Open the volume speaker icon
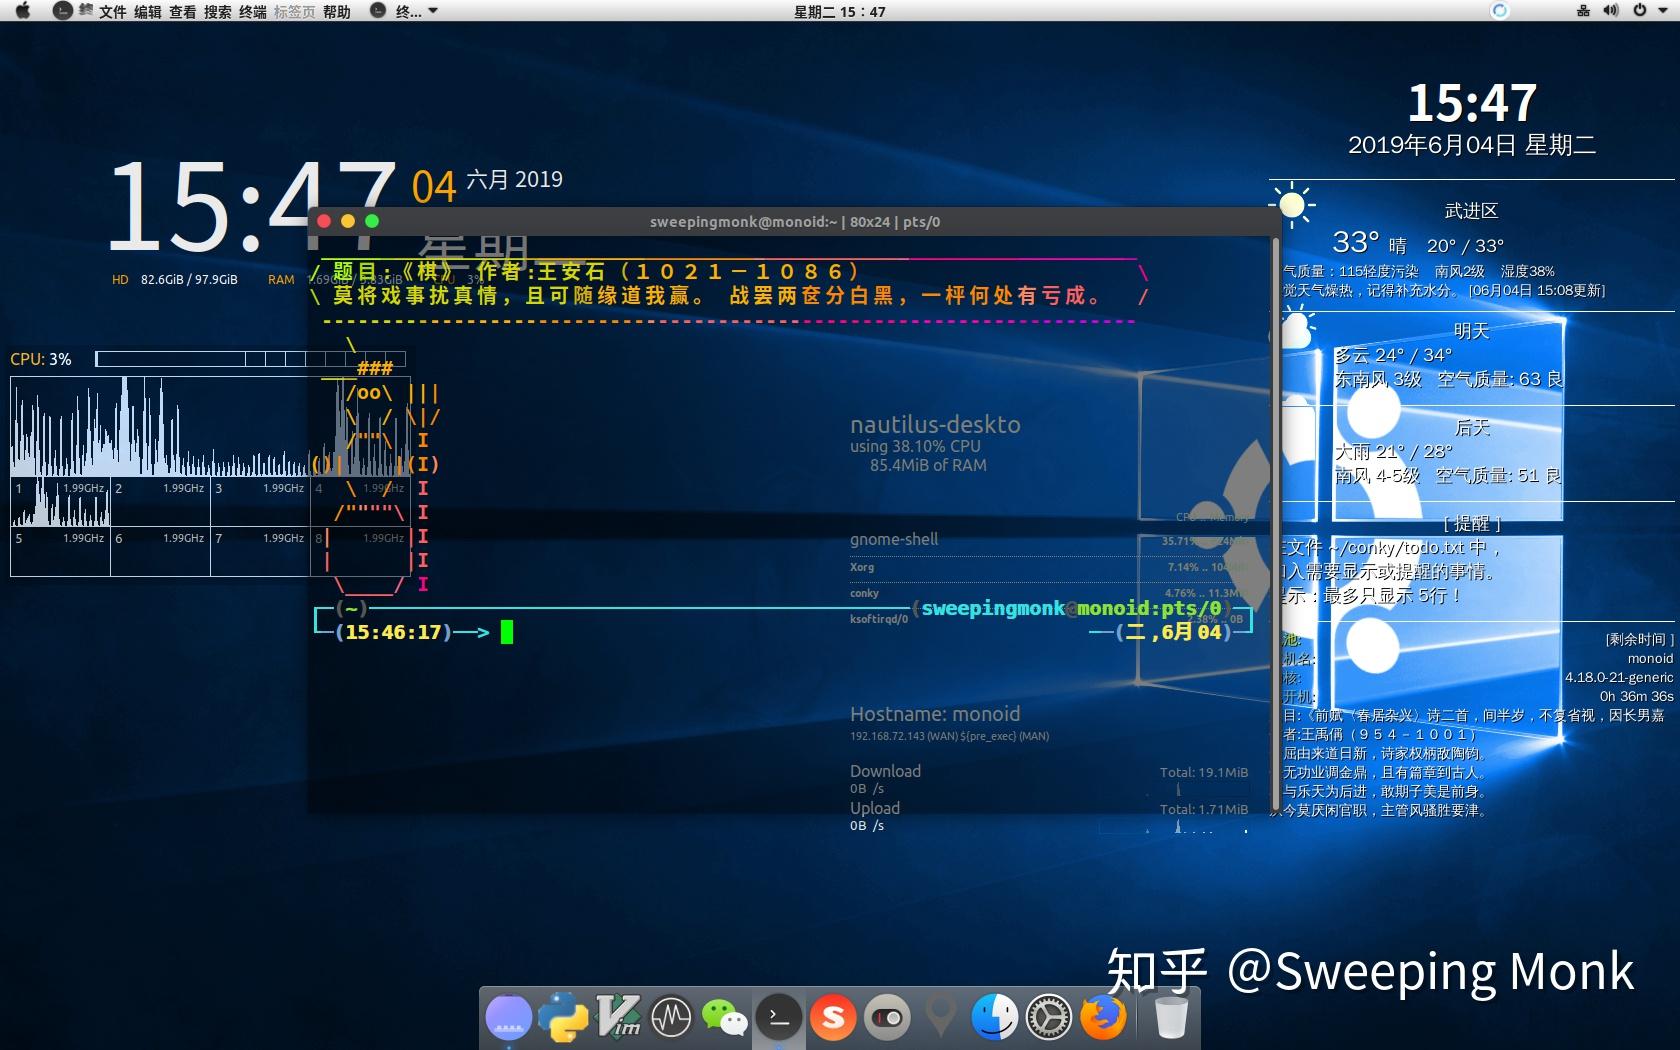Screen dimensions: 1680x1050 pos(1610,11)
